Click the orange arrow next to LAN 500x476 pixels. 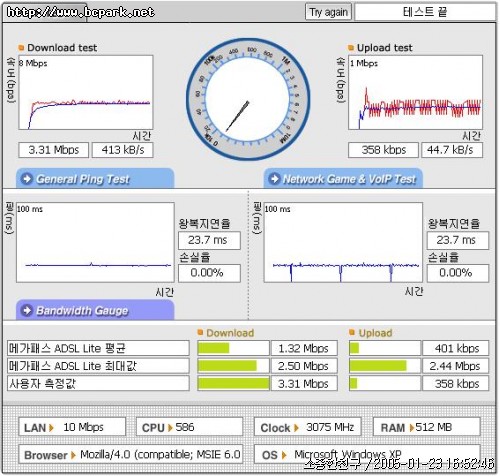tap(51, 428)
